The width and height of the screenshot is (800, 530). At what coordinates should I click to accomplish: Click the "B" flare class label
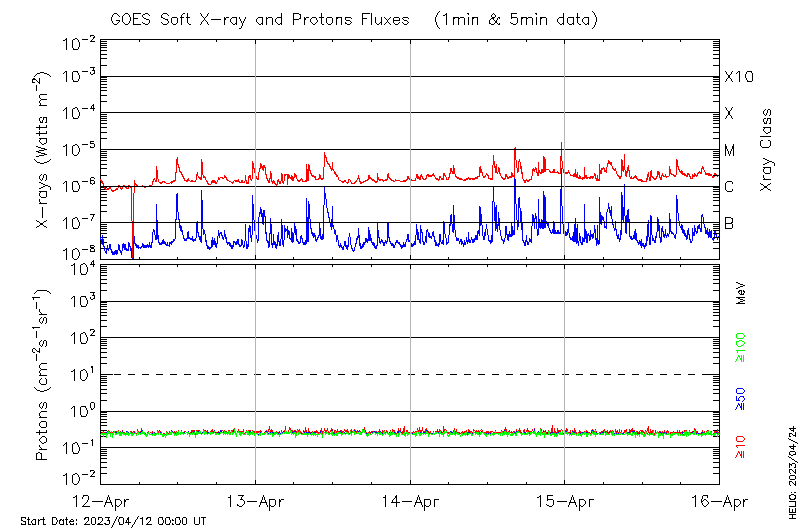tap(729, 223)
